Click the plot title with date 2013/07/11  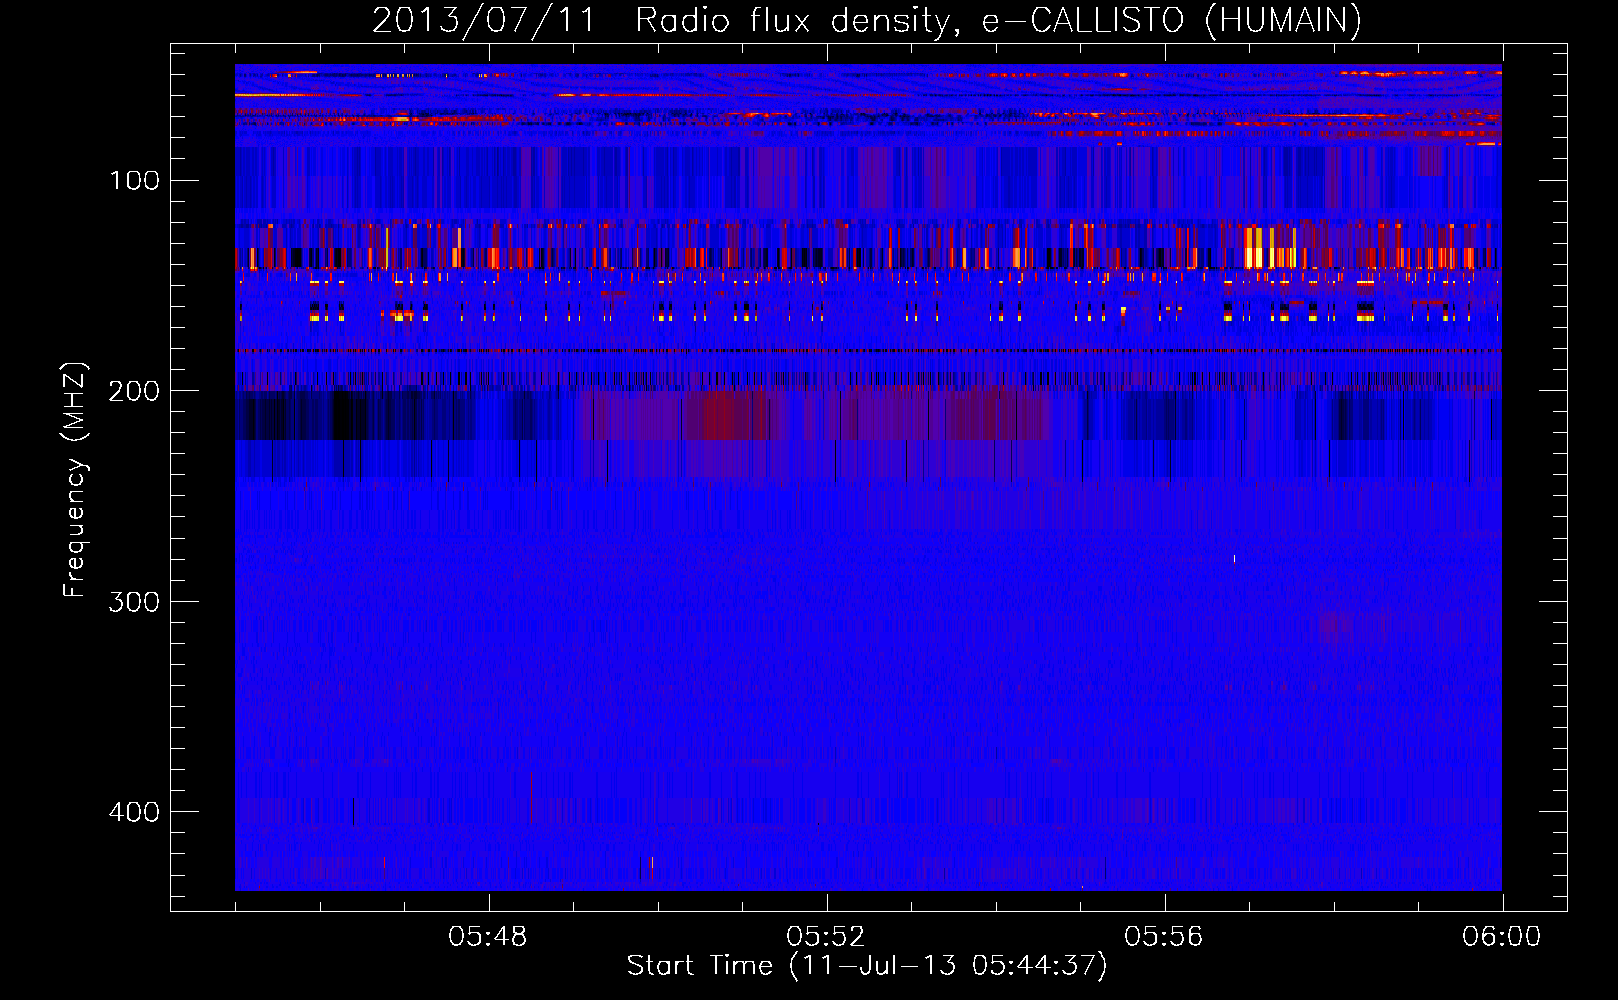coord(867,21)
